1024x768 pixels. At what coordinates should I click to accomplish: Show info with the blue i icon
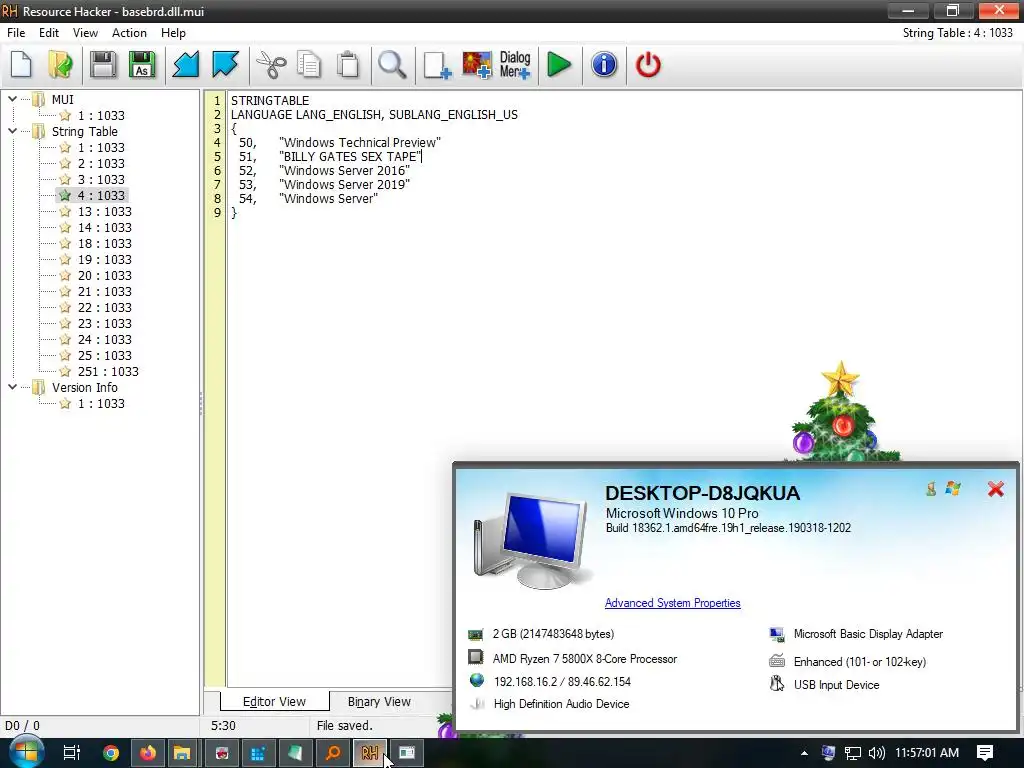[x=604, y=65]
